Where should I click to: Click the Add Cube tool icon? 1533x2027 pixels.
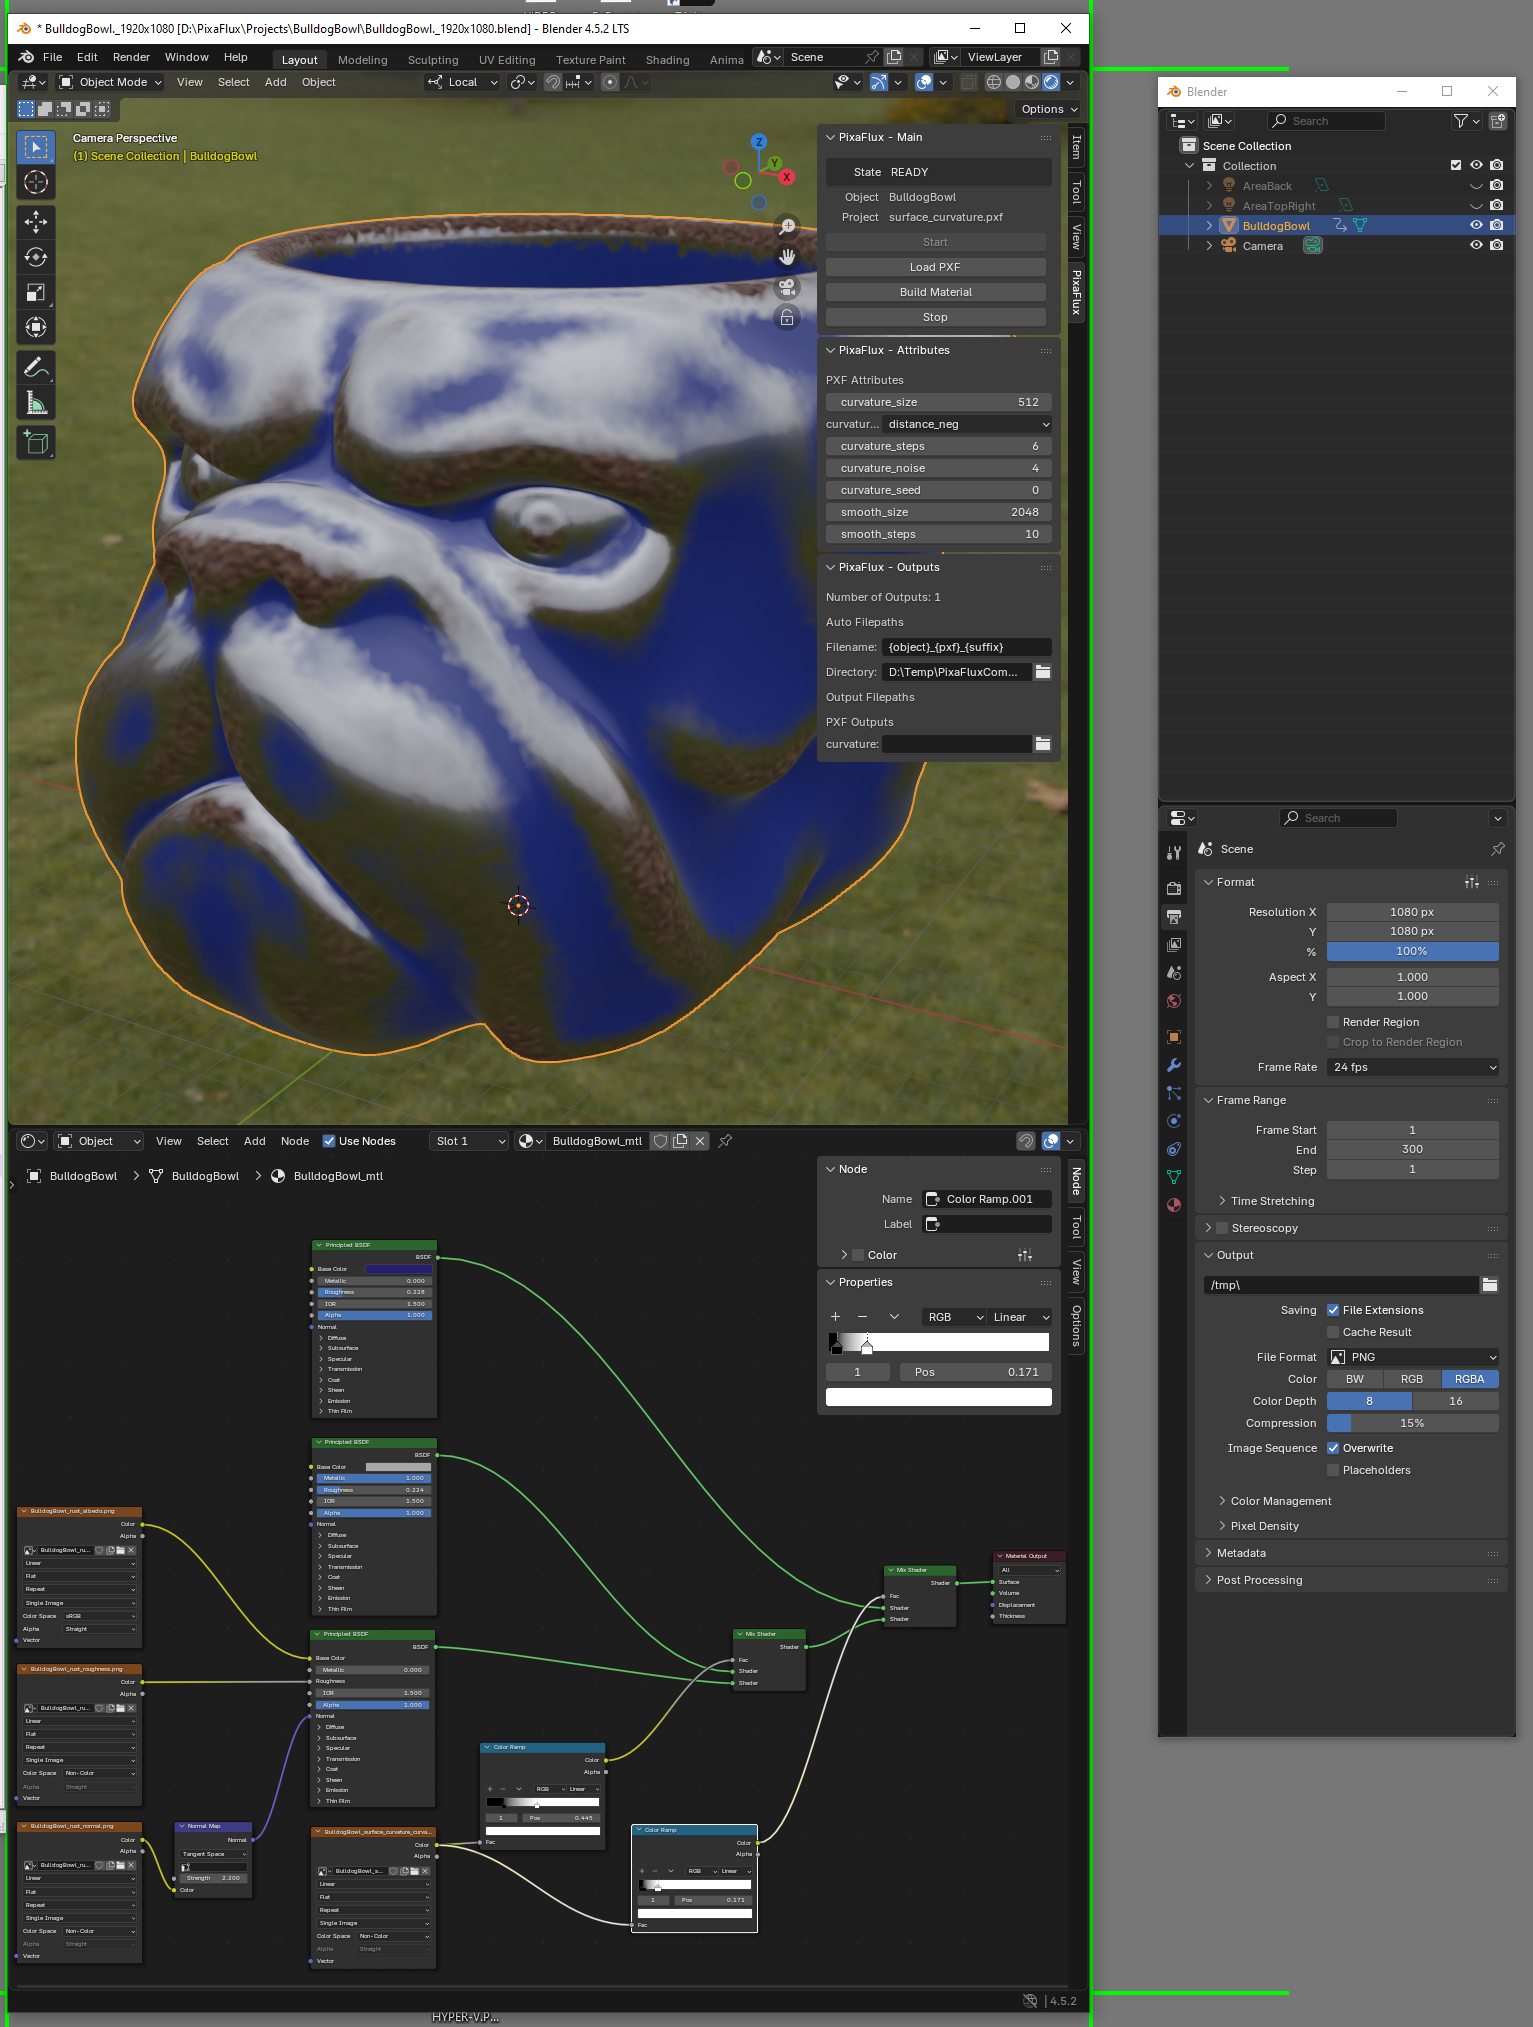(x=36, y=442)
